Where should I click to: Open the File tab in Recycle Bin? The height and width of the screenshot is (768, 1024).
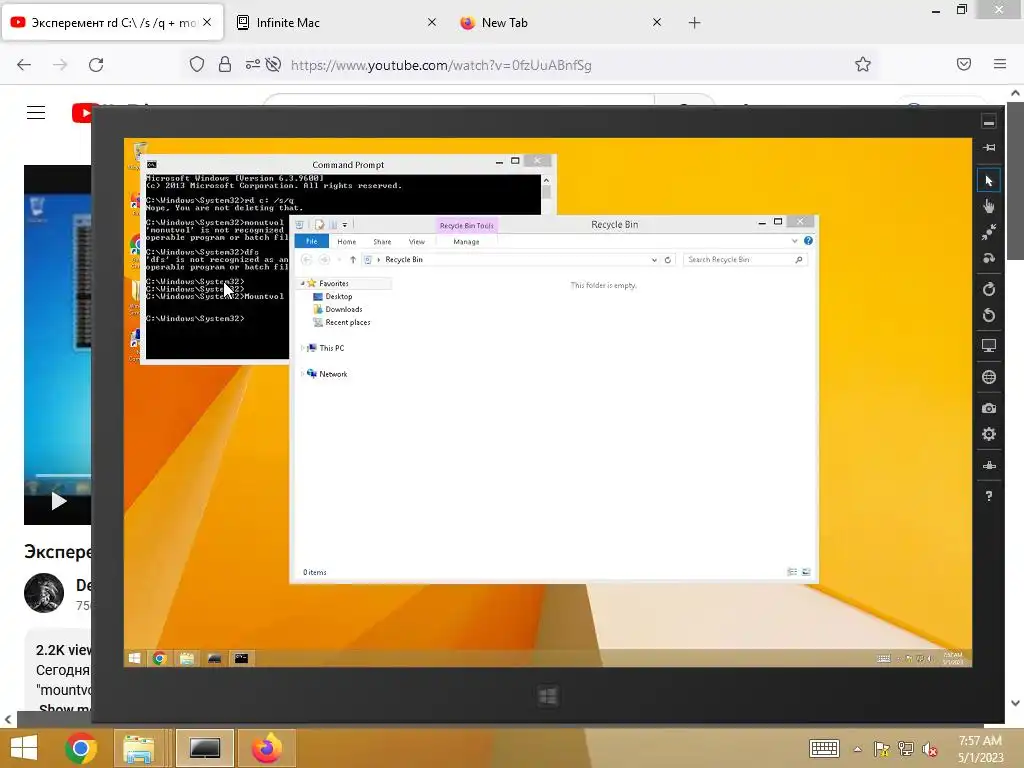(x=312, y=241)
